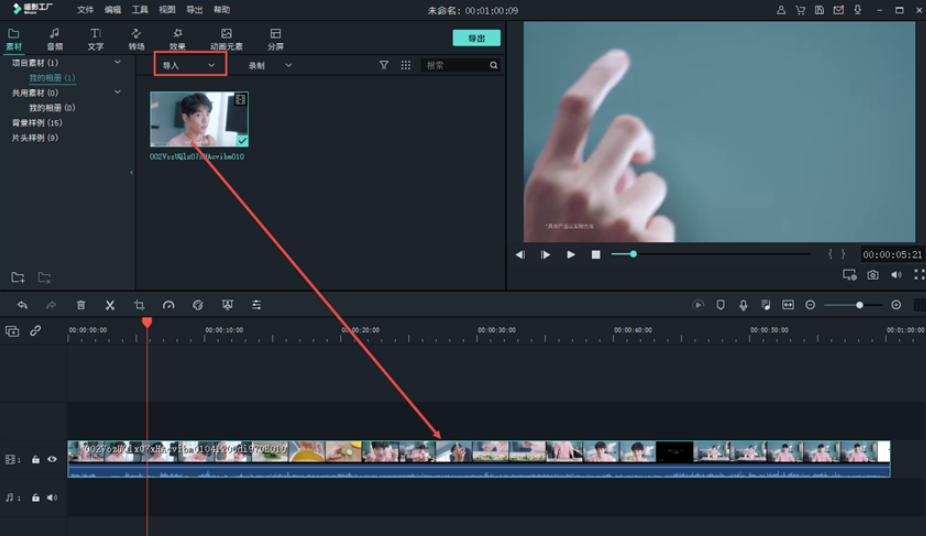This screenshot has width=926, height=536.
Task: Open the 文件 (File) menu
Action: (x=85, y=10)
